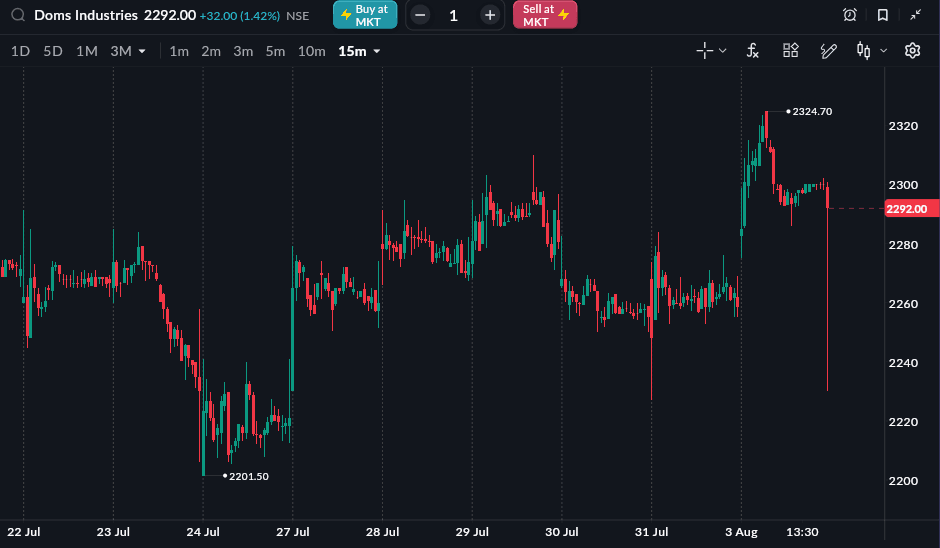Select the 5D range
This screenshot has width=940, height=548.
click(53, 52)
